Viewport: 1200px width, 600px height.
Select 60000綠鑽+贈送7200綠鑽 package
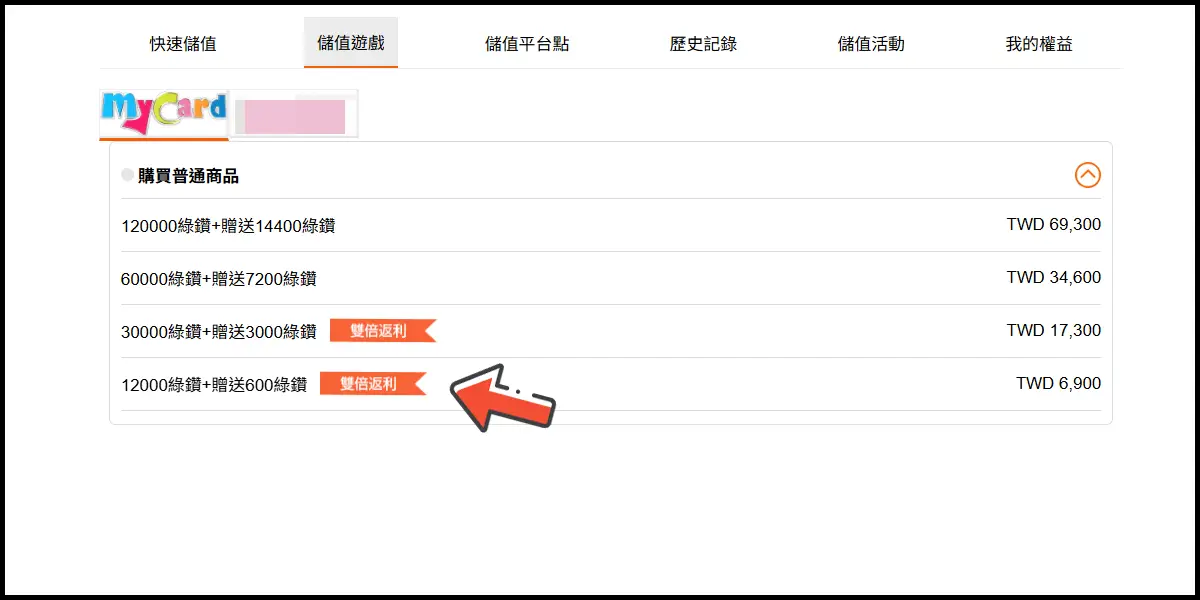point(611,278)
